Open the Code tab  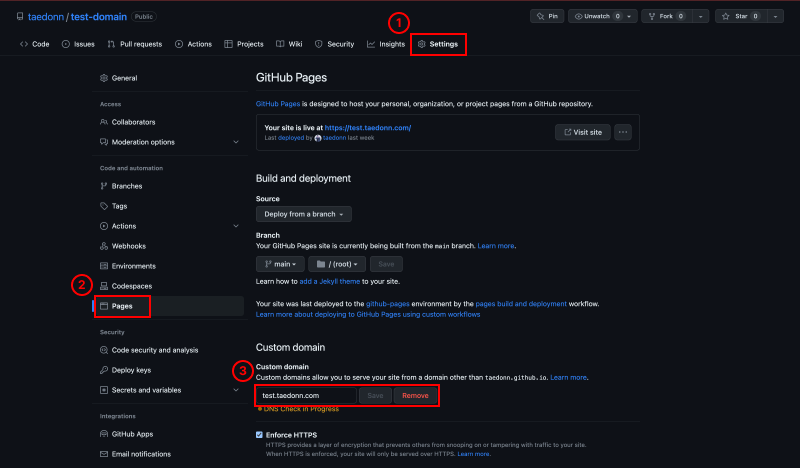(x=35, y=44)
